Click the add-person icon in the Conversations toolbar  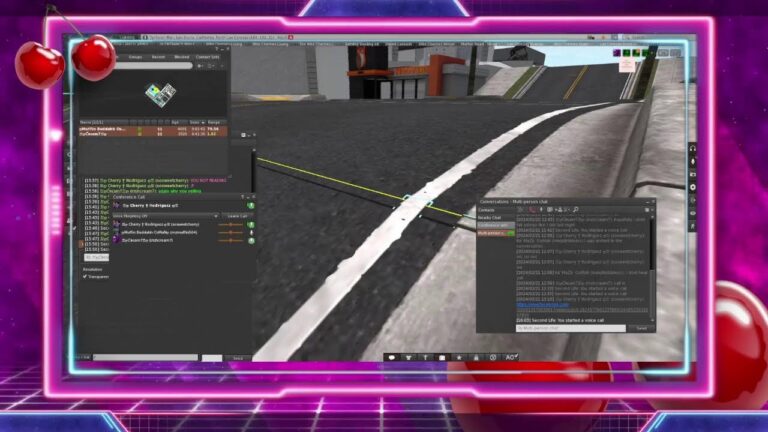click(x=560, y=210)
